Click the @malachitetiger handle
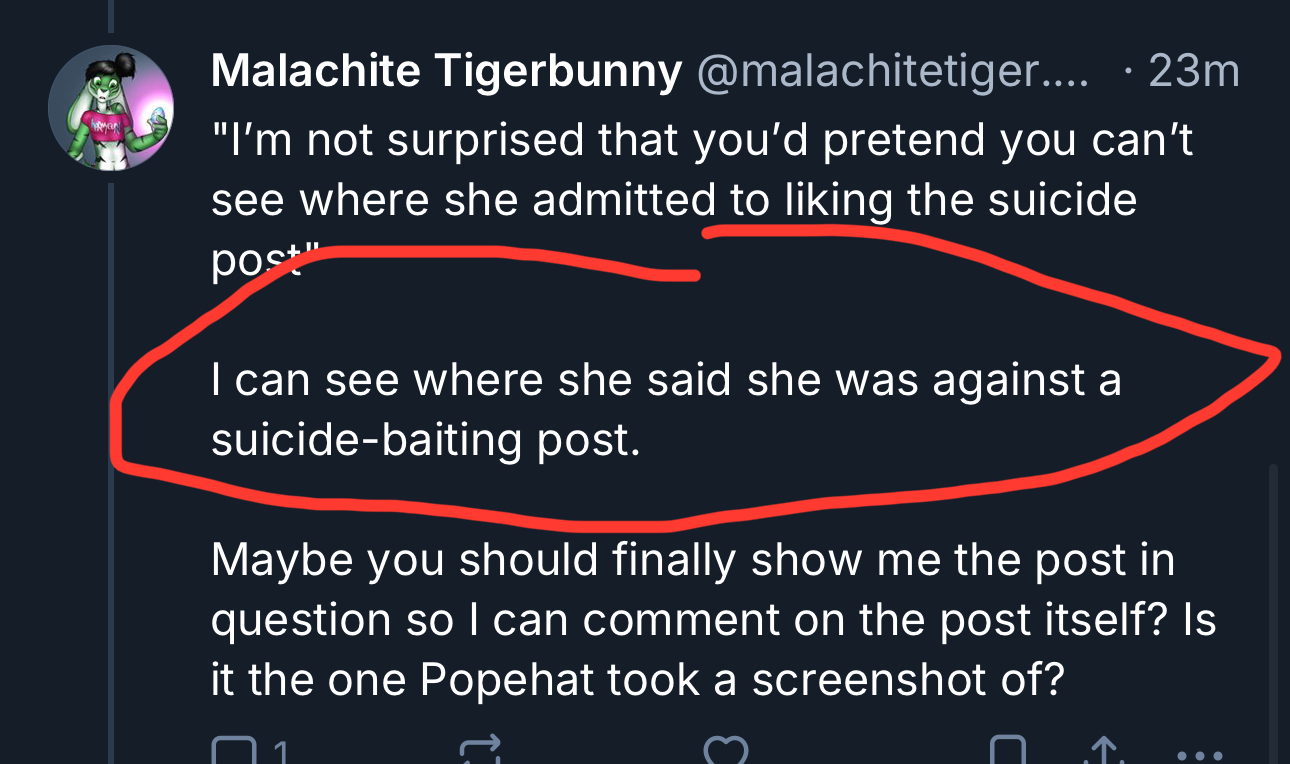 click(x=896, y=72)
